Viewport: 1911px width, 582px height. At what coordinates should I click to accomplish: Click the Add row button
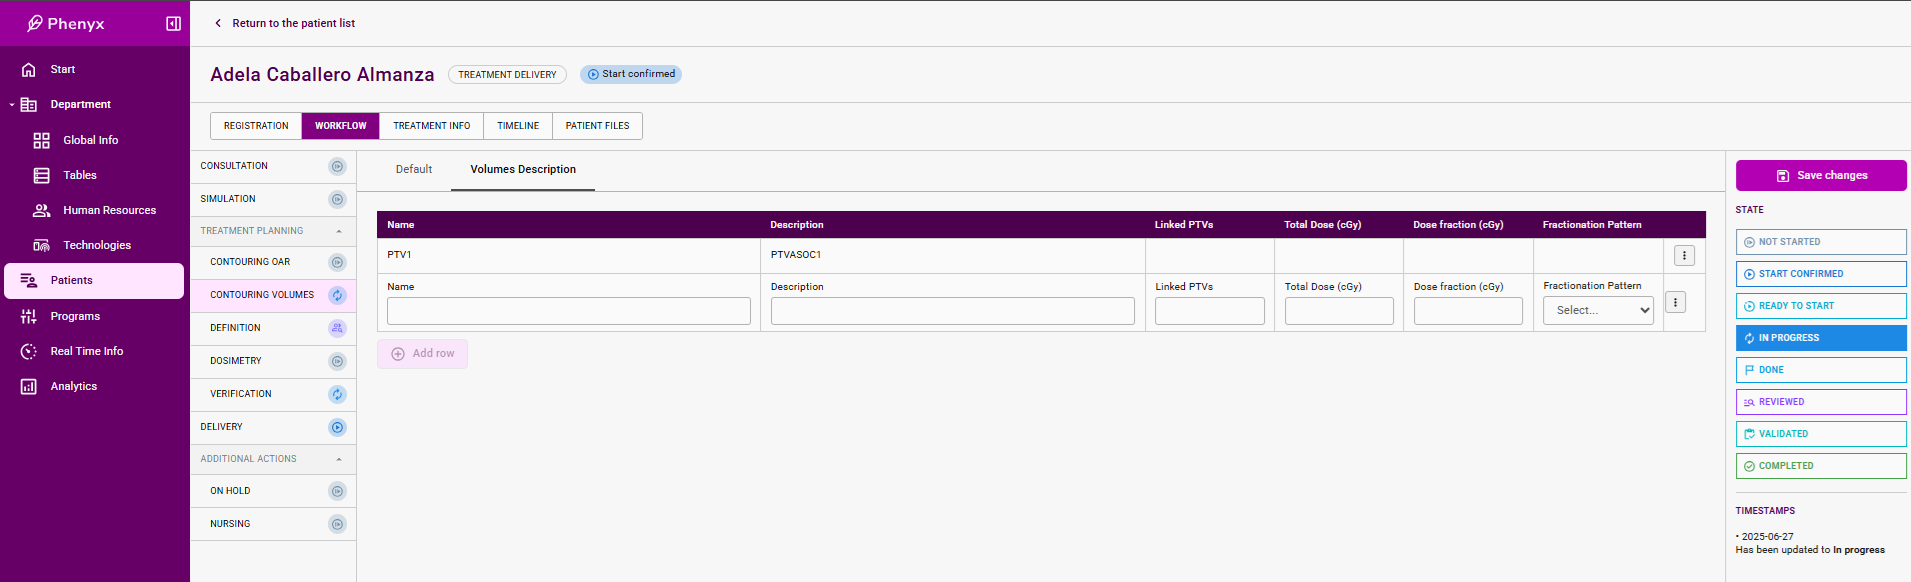pyautogui.click(x=422, y=354)
